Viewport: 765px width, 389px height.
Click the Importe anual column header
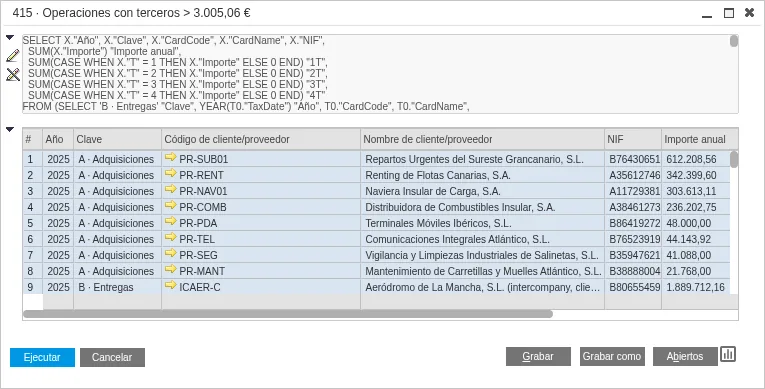pos(700,139)
